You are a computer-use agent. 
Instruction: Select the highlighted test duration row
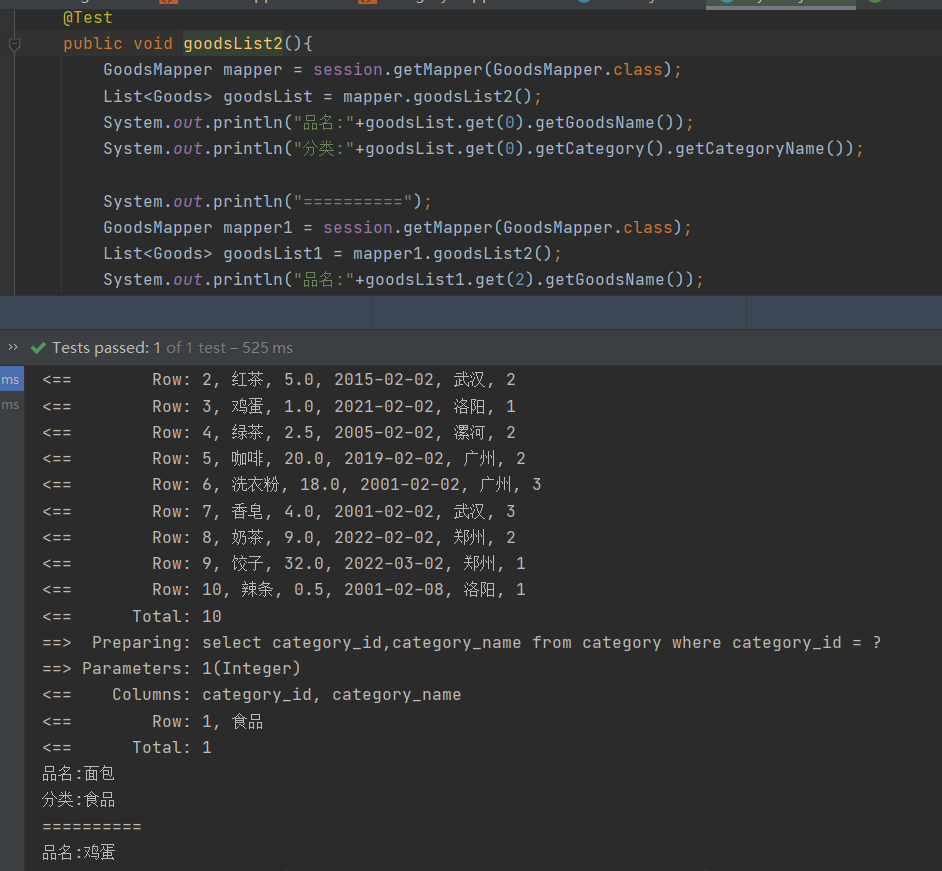point(11,380)
